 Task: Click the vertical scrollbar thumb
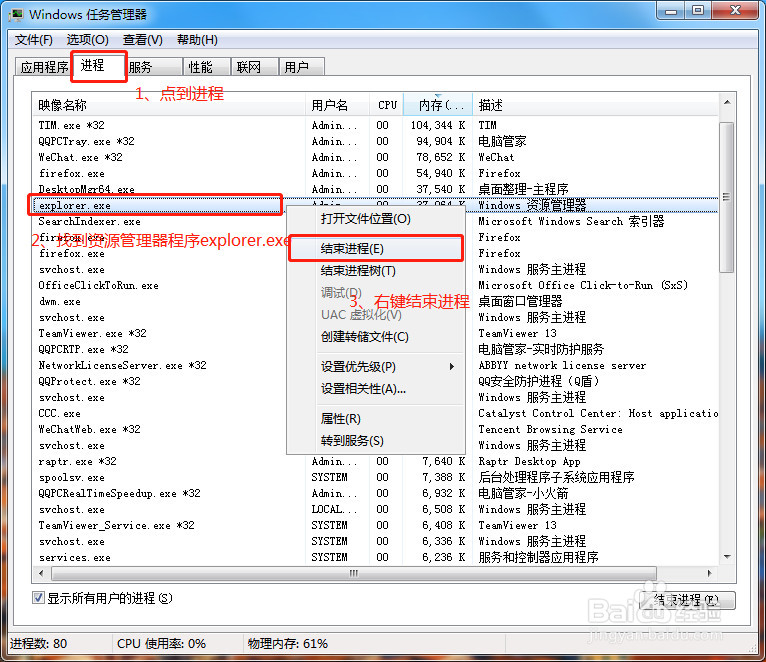click(727, 197)
